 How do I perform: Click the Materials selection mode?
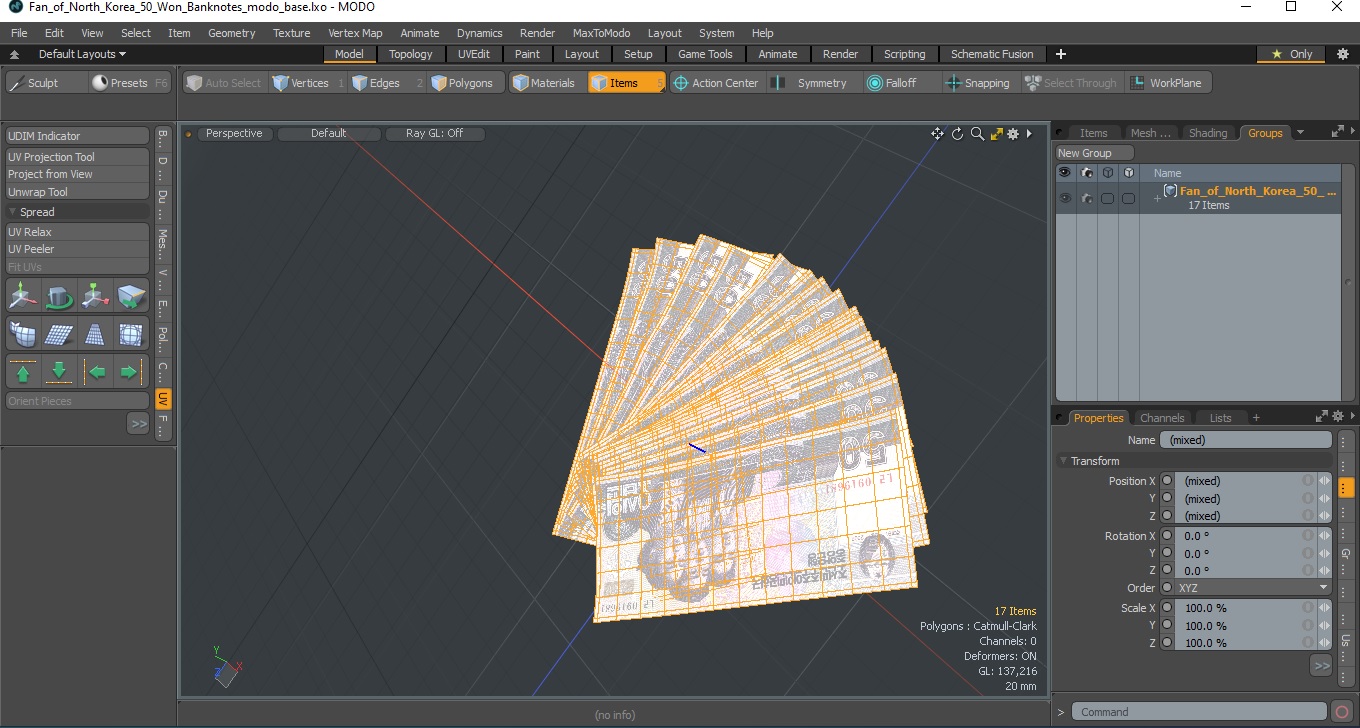tap(546, 83)
